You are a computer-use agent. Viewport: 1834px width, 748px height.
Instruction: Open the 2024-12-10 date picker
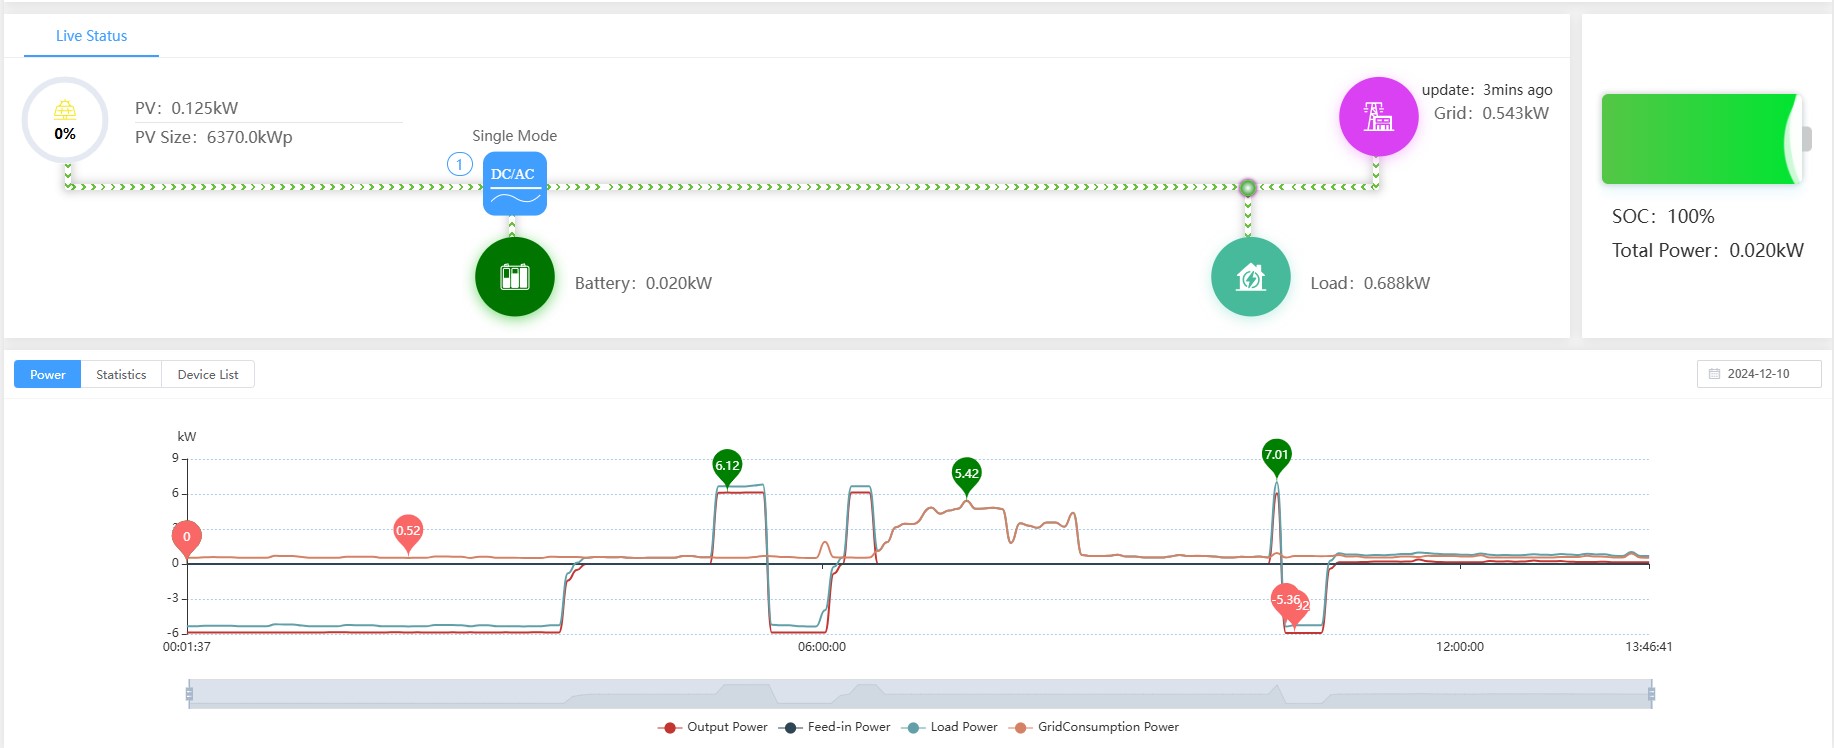pos(1758,374)
